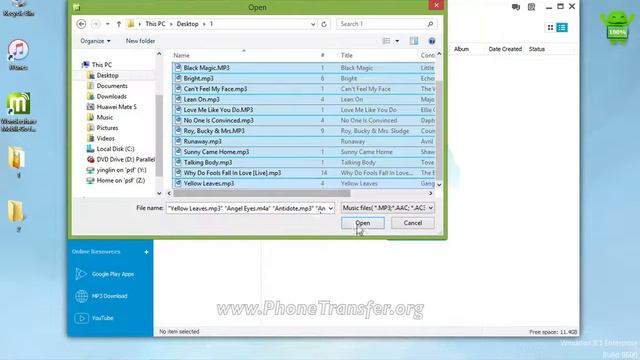Screen dimensions: 640x360
Task: Select Downloads in the navigation tree
Action: [107, 96]
